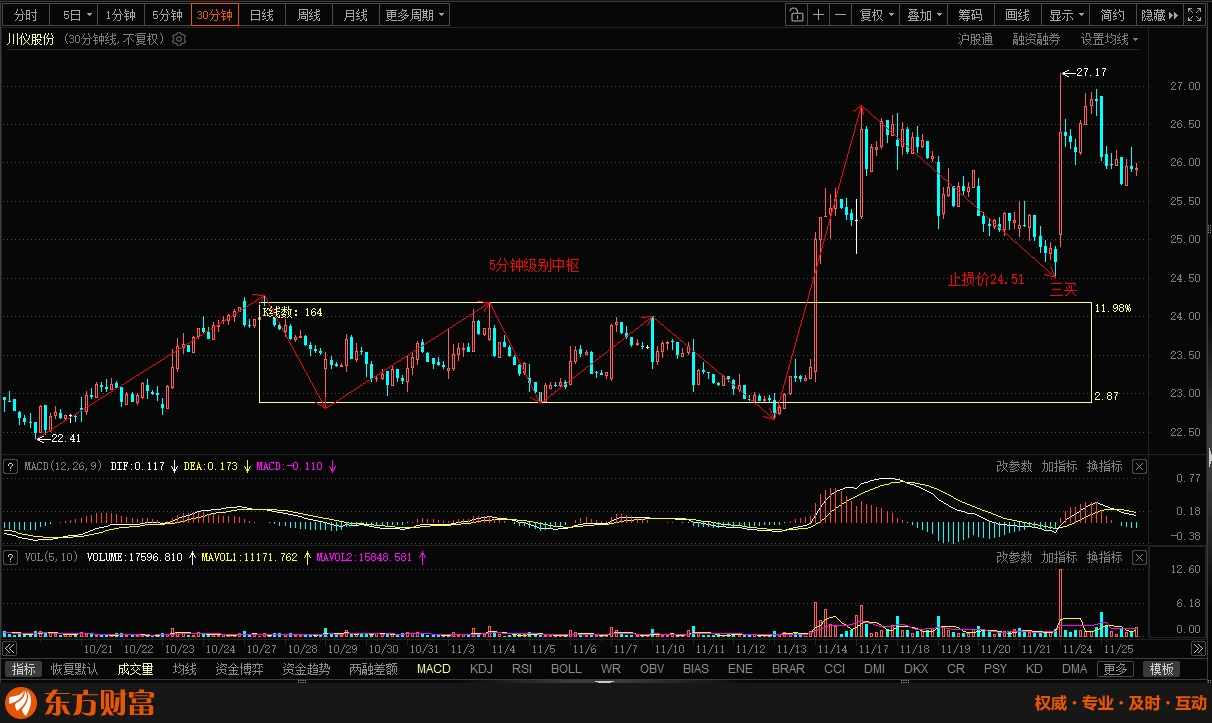Open settings gear next to 30分钟线 label
The height and width of the screenshot is (723, 1212).
179,39
